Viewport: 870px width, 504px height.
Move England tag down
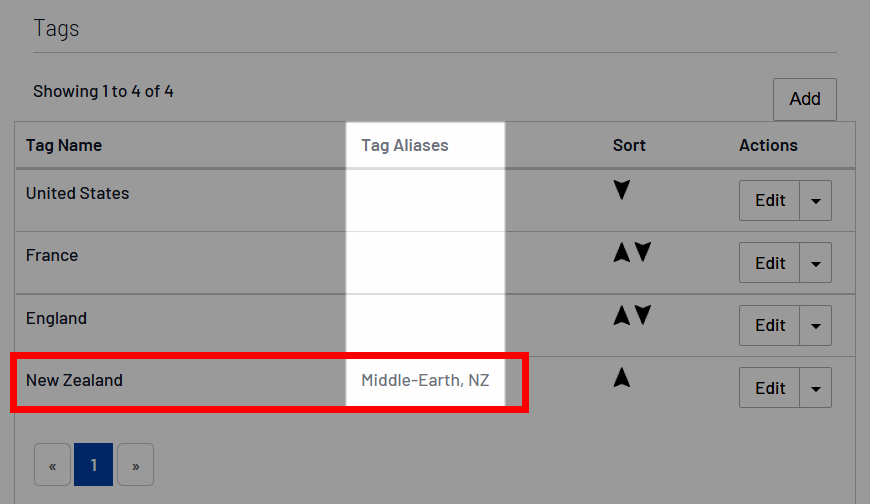[643, 316]
